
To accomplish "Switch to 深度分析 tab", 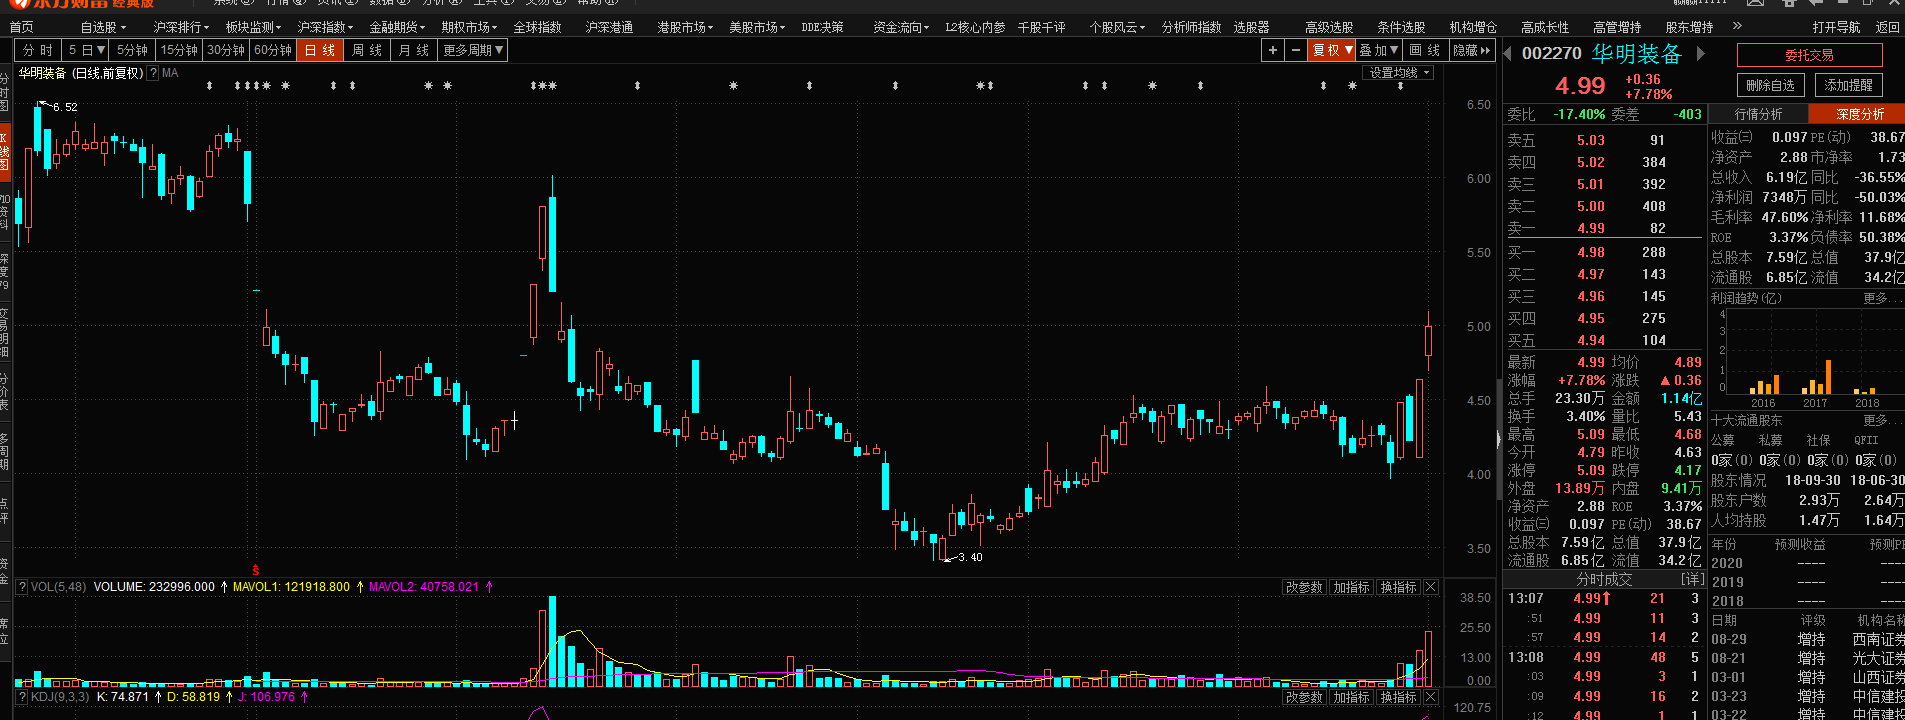I will pyautogui.click(x=1859, y=114).
